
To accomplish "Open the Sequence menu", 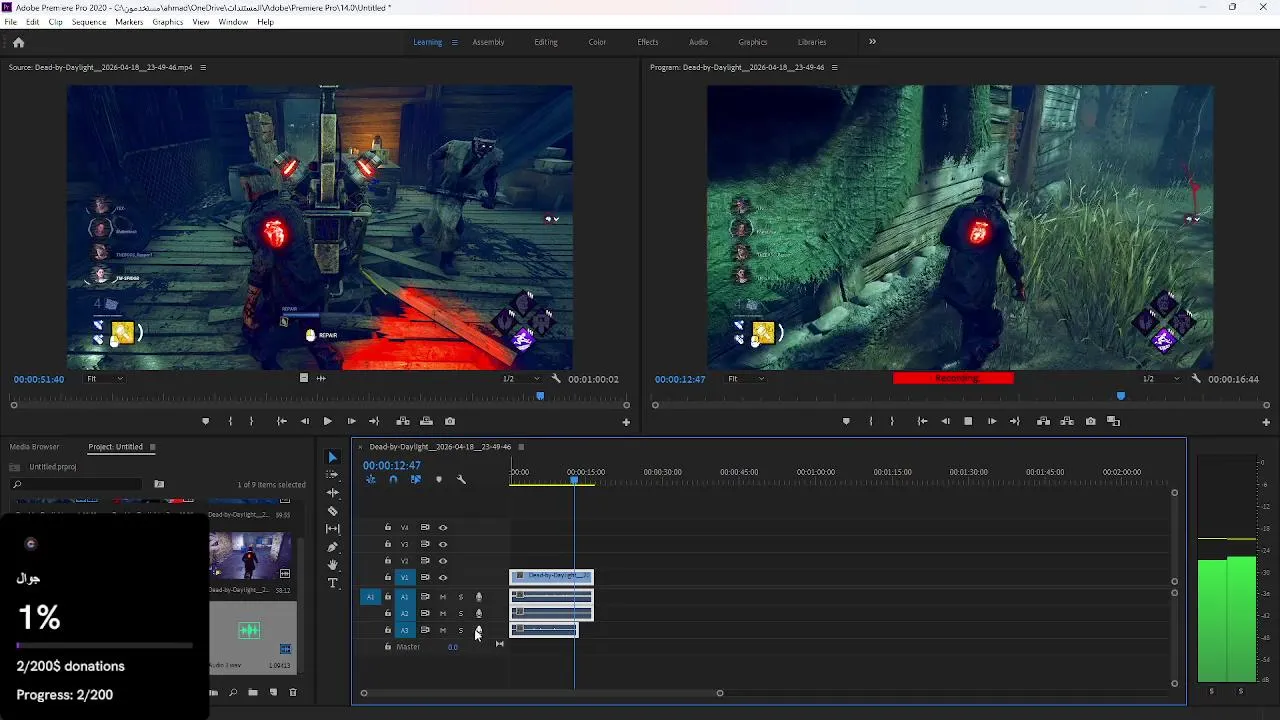I will (88, 22).
